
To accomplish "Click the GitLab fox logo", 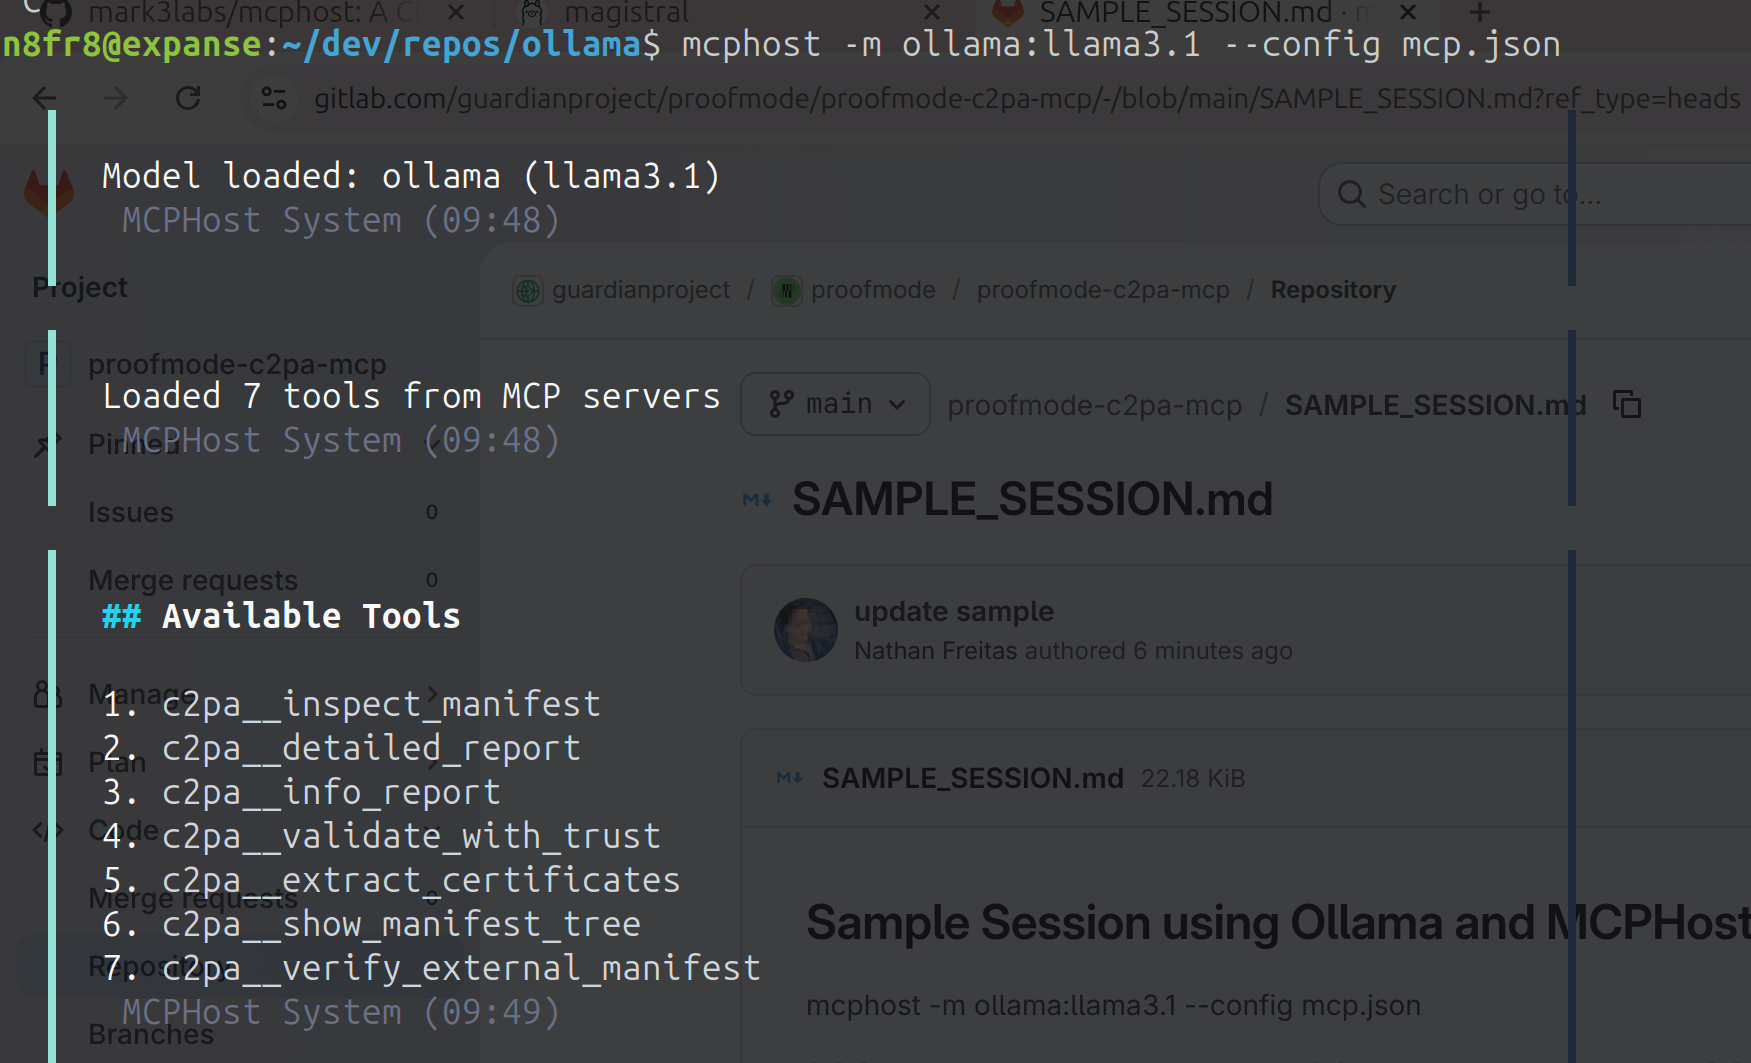I will [x=49, y=190].
